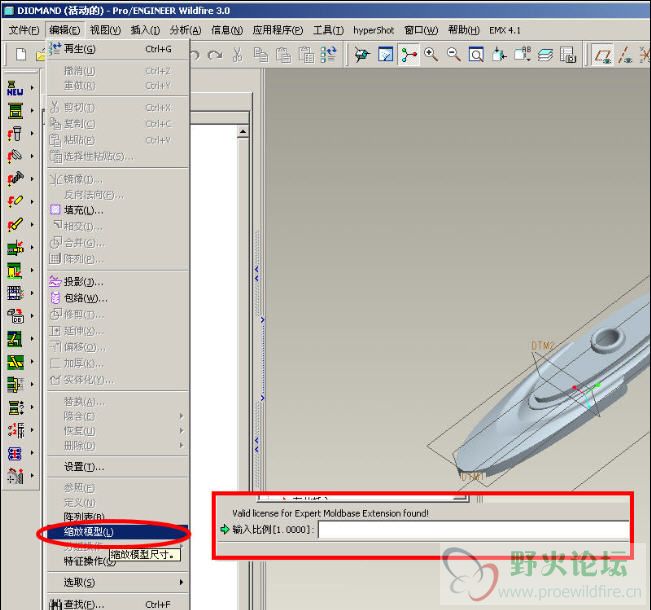Choose 包络(W)... menu entry
Screen dimensions: 651x610
coord(118,298)
